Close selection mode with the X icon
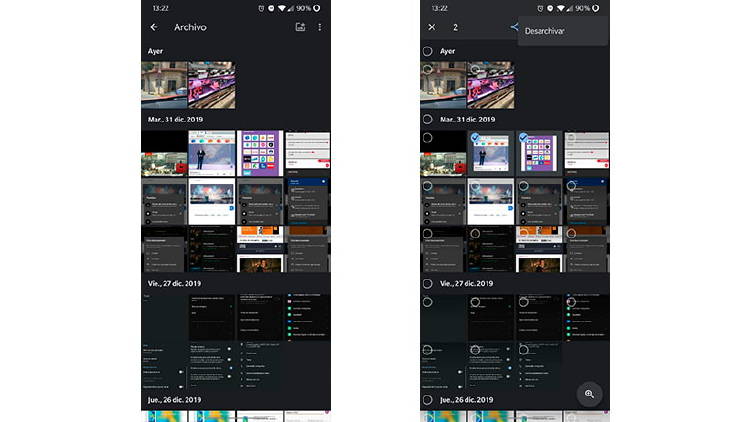 (431, 27)
